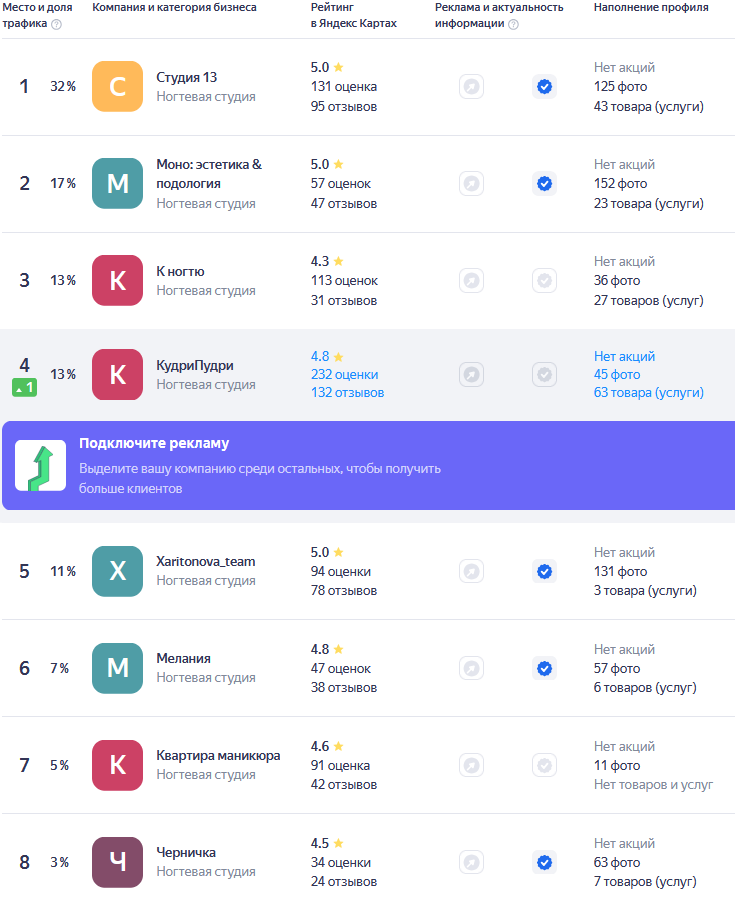
Task: Click the advertising icon in КудриПудри row
Action: (471, 374)
